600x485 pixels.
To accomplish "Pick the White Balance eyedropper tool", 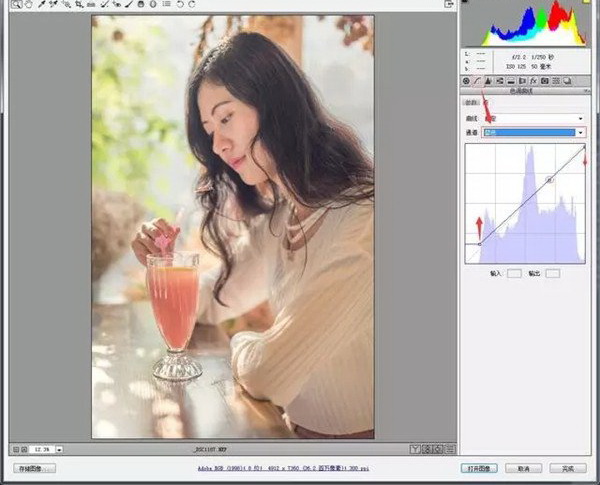I will tap(42, 5).
